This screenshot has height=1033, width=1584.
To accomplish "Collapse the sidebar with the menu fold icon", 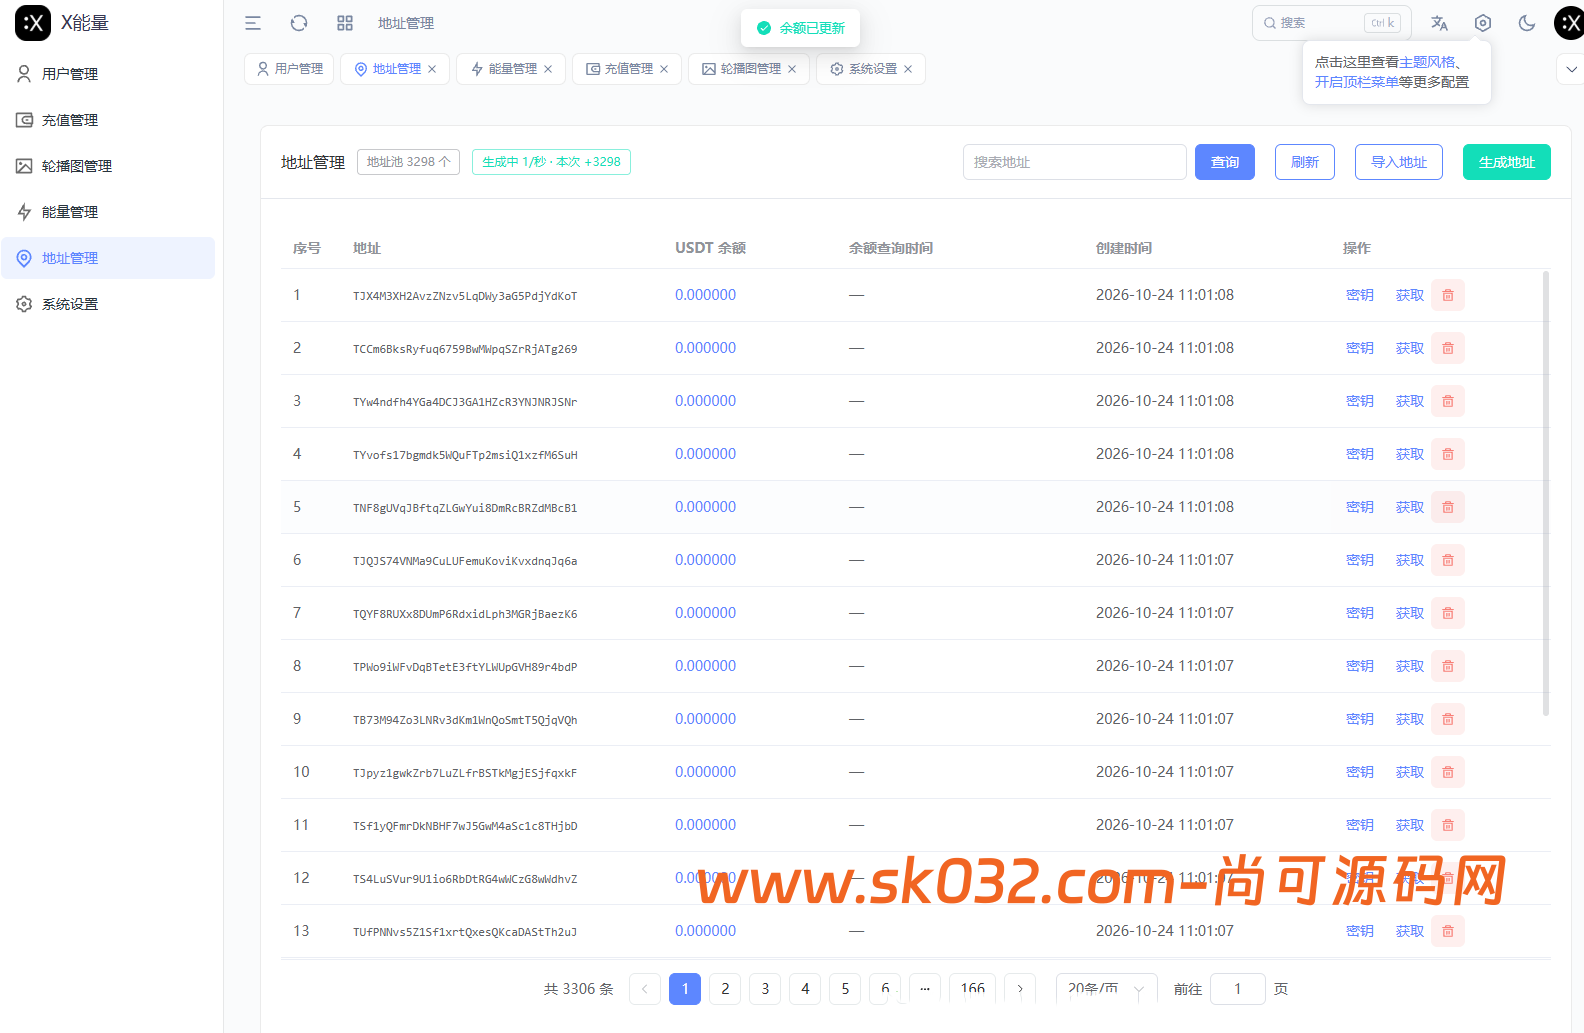I will pyautogui.click(x=253, y=23).
